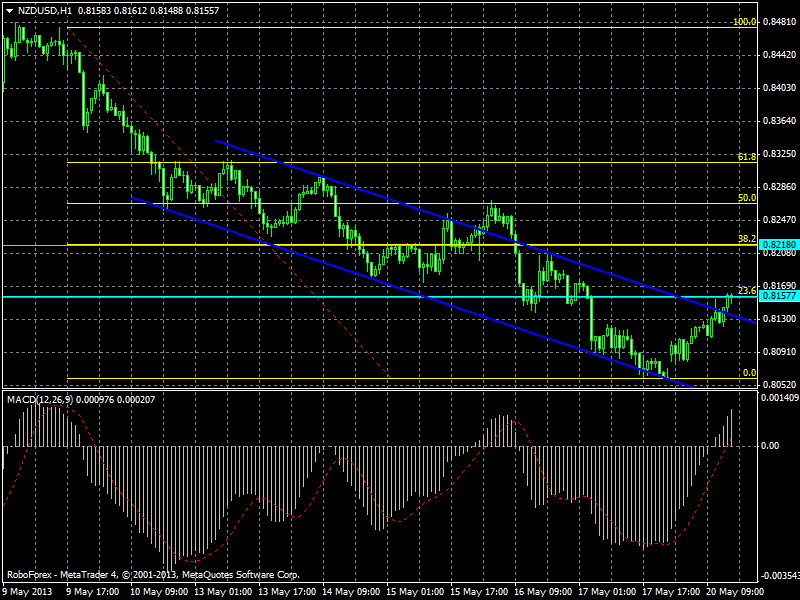Click the 0.84420 price scale value

pos(780,55)
